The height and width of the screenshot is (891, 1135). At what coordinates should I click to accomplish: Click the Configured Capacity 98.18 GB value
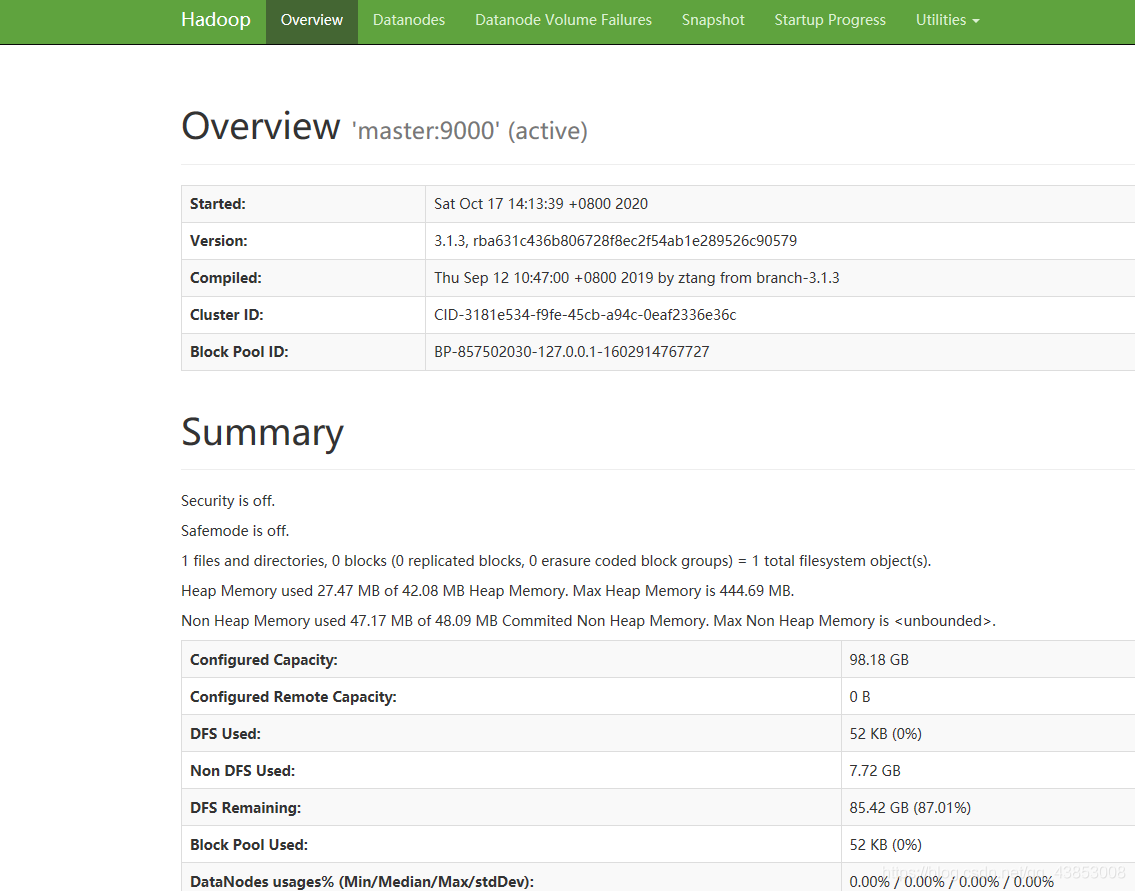pos(879,660)
